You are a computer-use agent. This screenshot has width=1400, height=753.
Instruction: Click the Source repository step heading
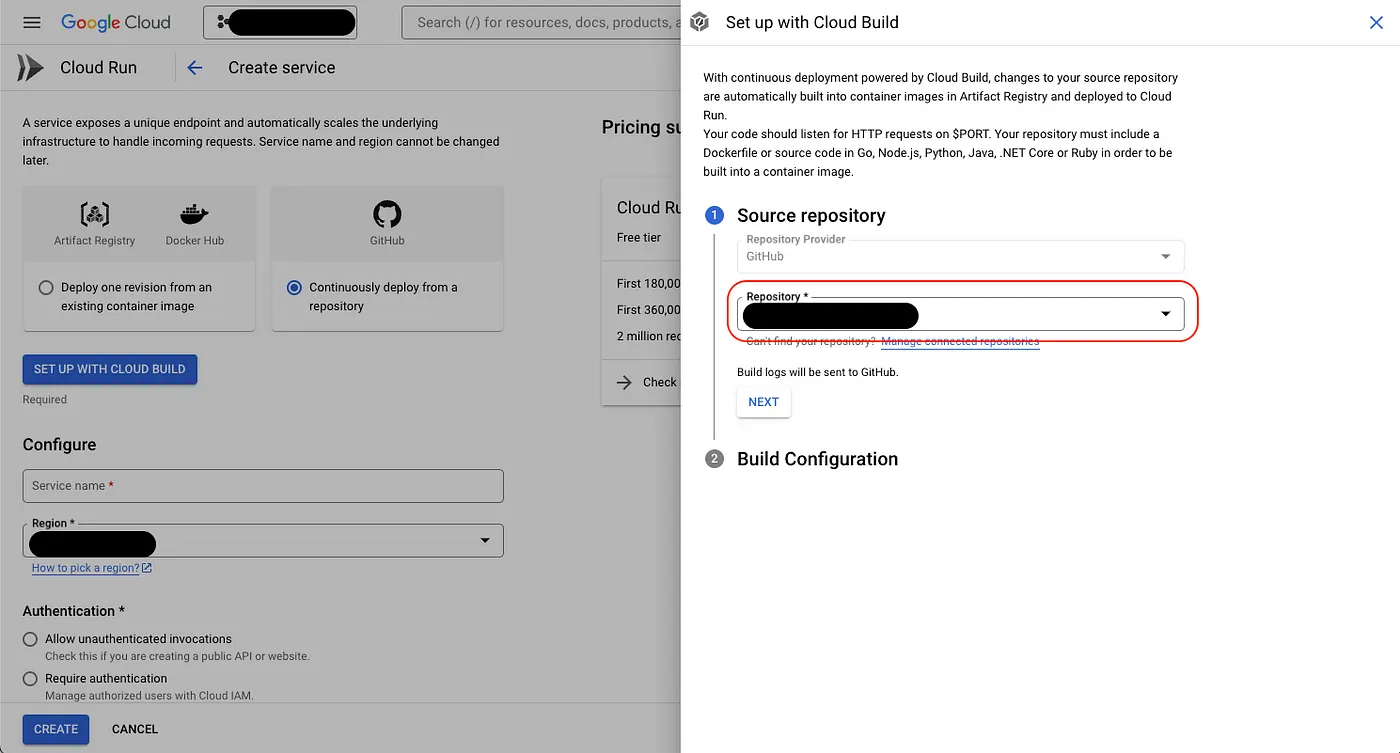811,216
